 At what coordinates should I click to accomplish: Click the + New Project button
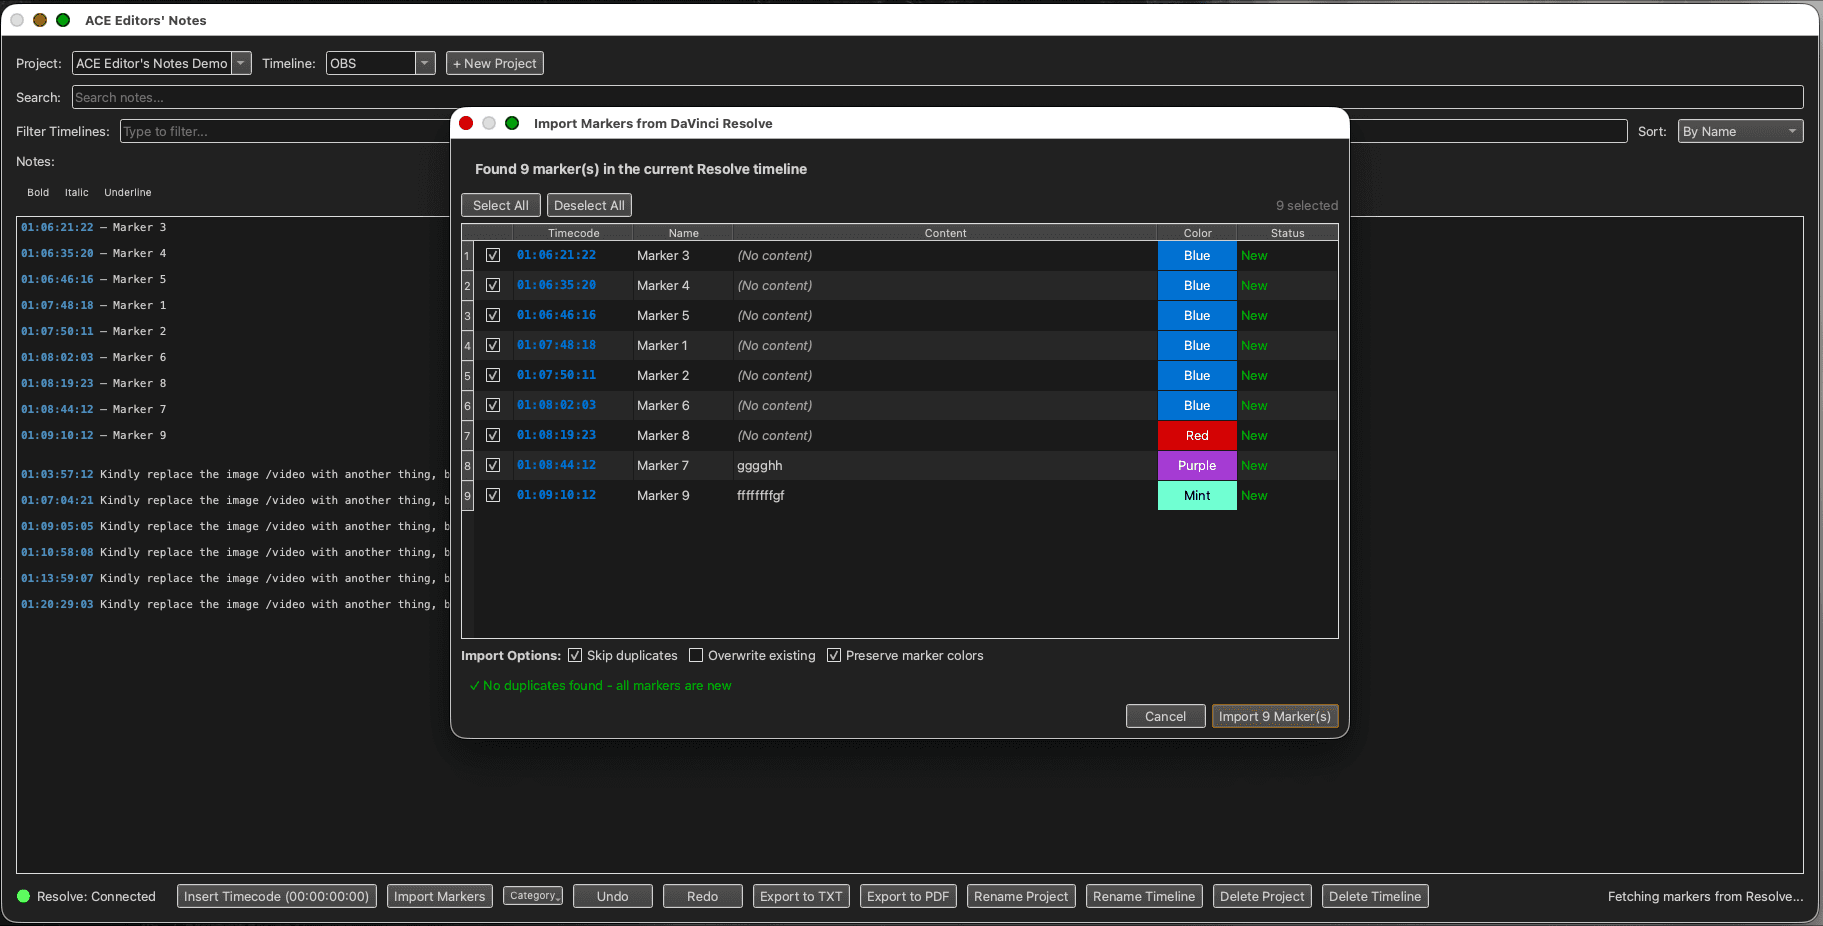[x=495, y=63]
